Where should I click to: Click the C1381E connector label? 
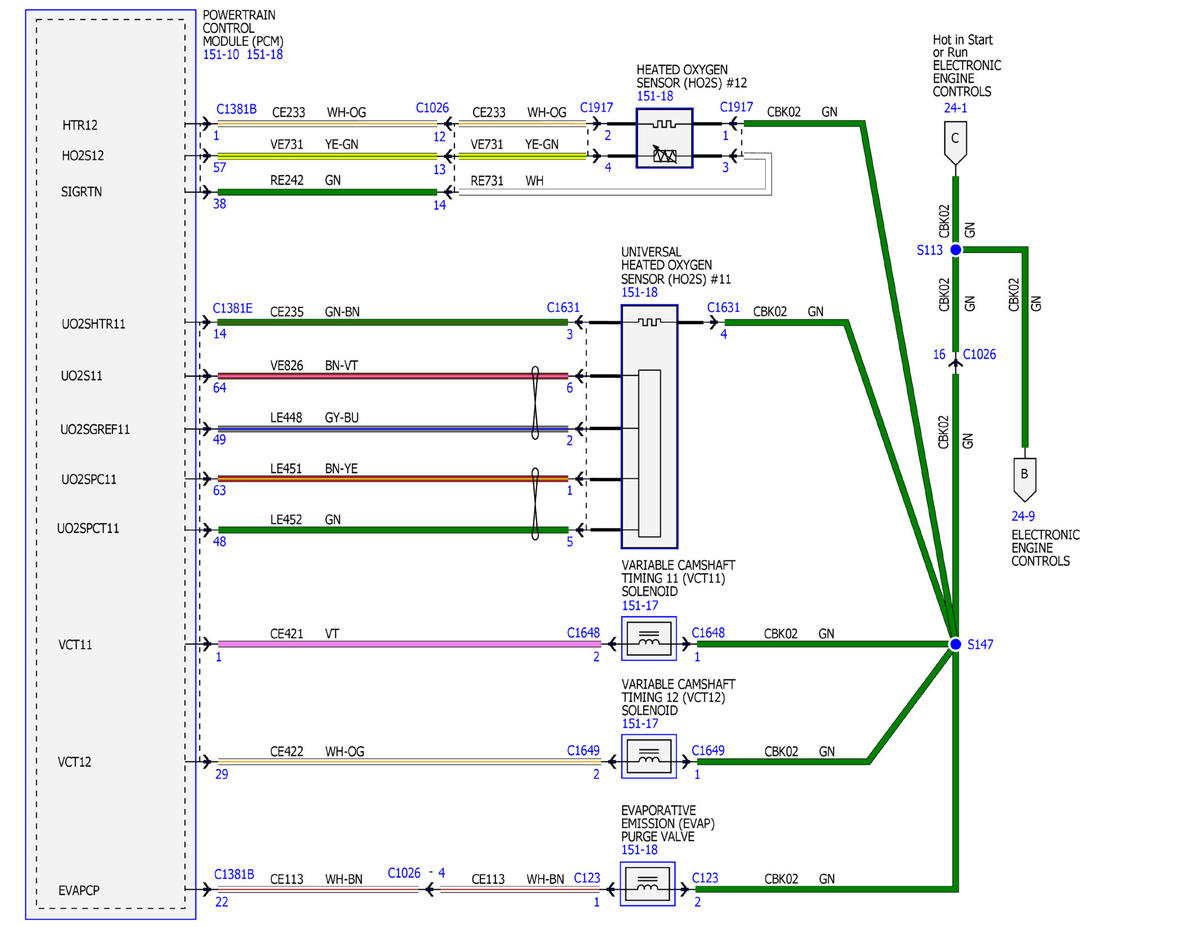click(x=234, y=309)
